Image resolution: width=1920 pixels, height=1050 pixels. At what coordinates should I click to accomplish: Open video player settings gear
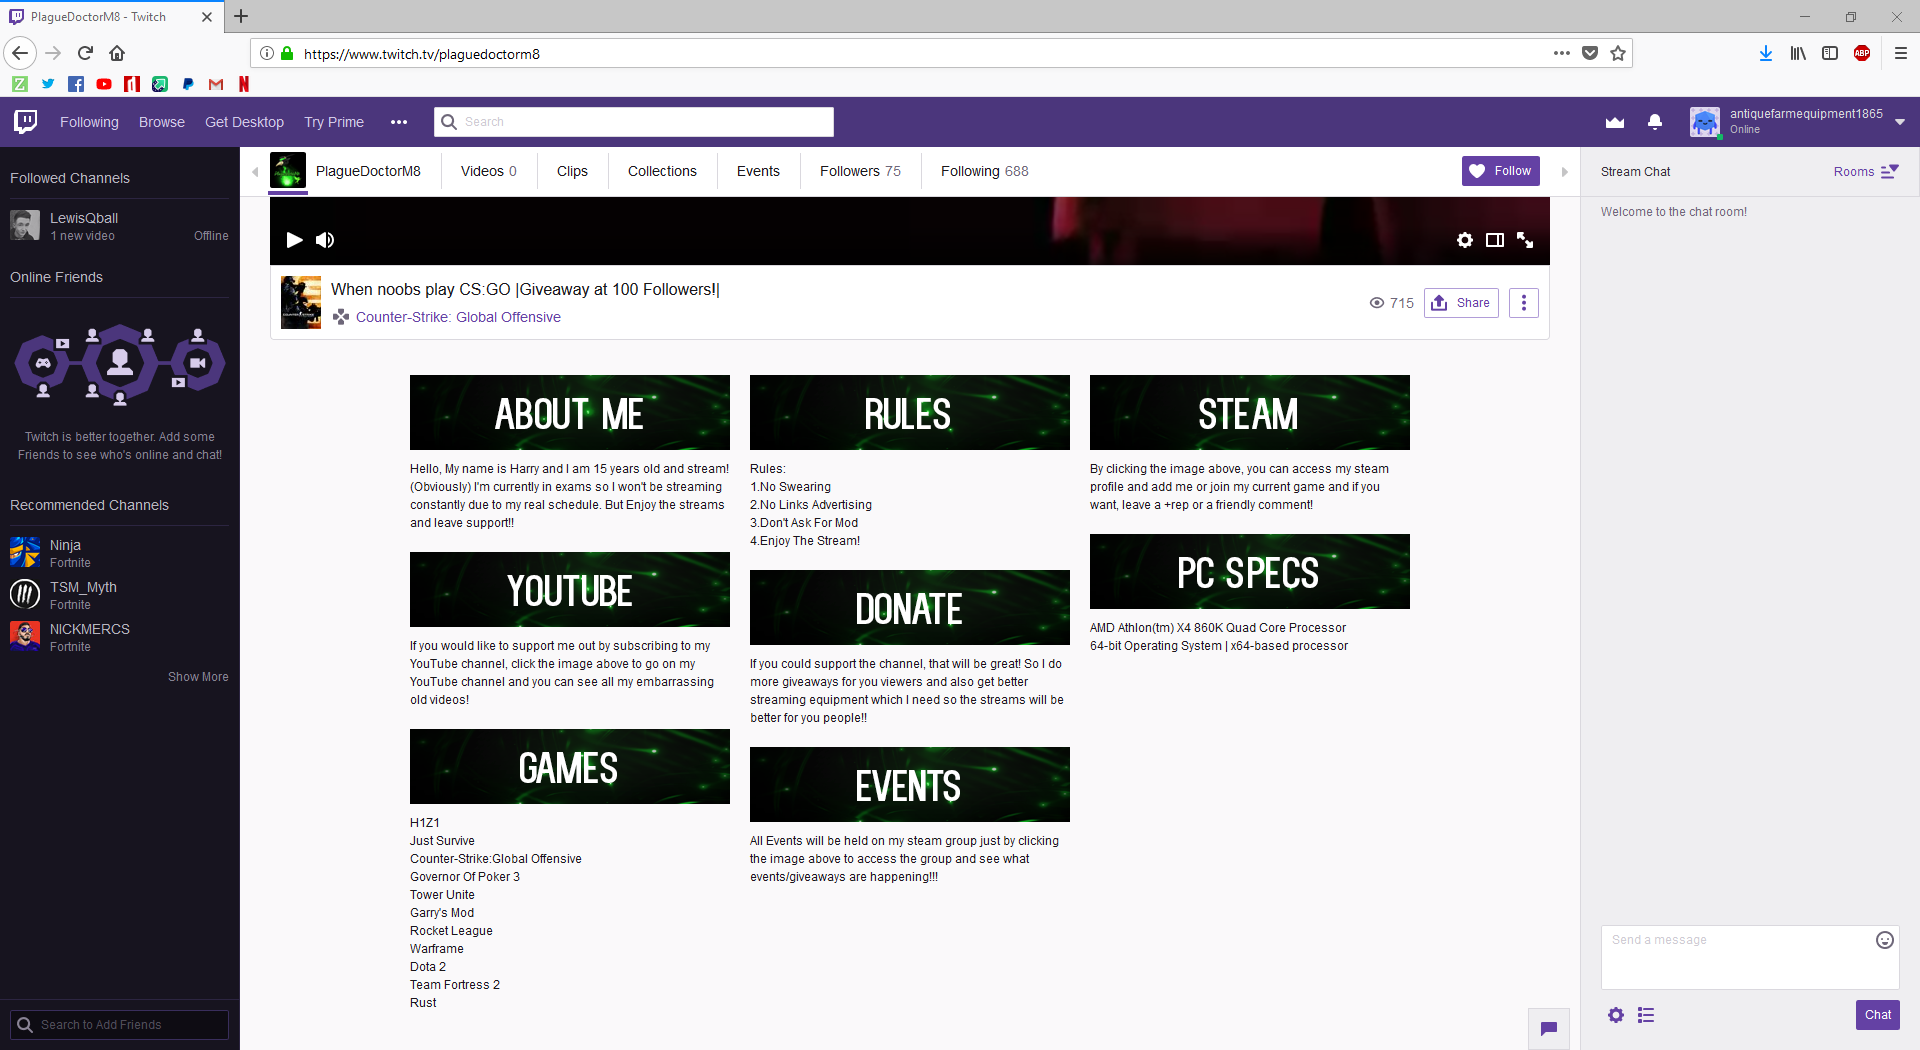1465,240
